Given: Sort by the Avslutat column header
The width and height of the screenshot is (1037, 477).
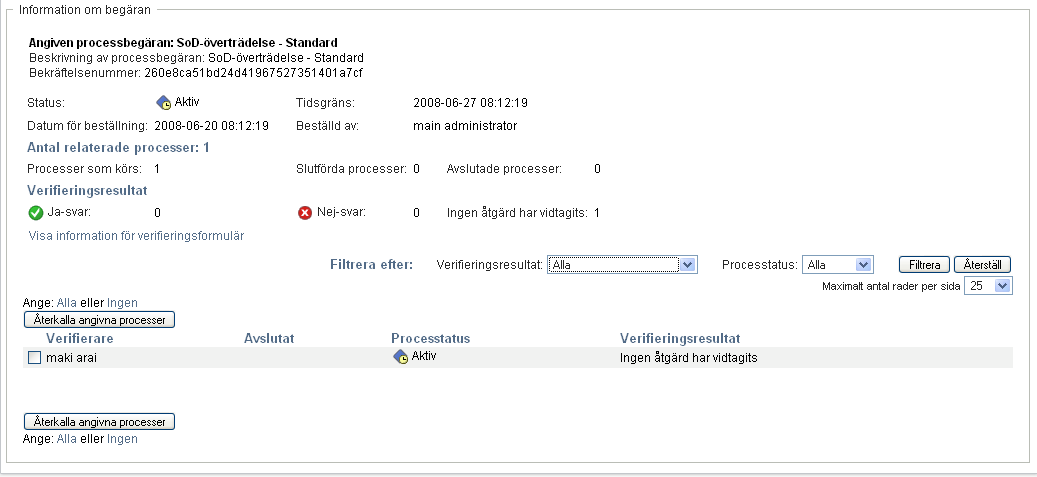Looking at the screenshot, I should (x=269, y=339).
